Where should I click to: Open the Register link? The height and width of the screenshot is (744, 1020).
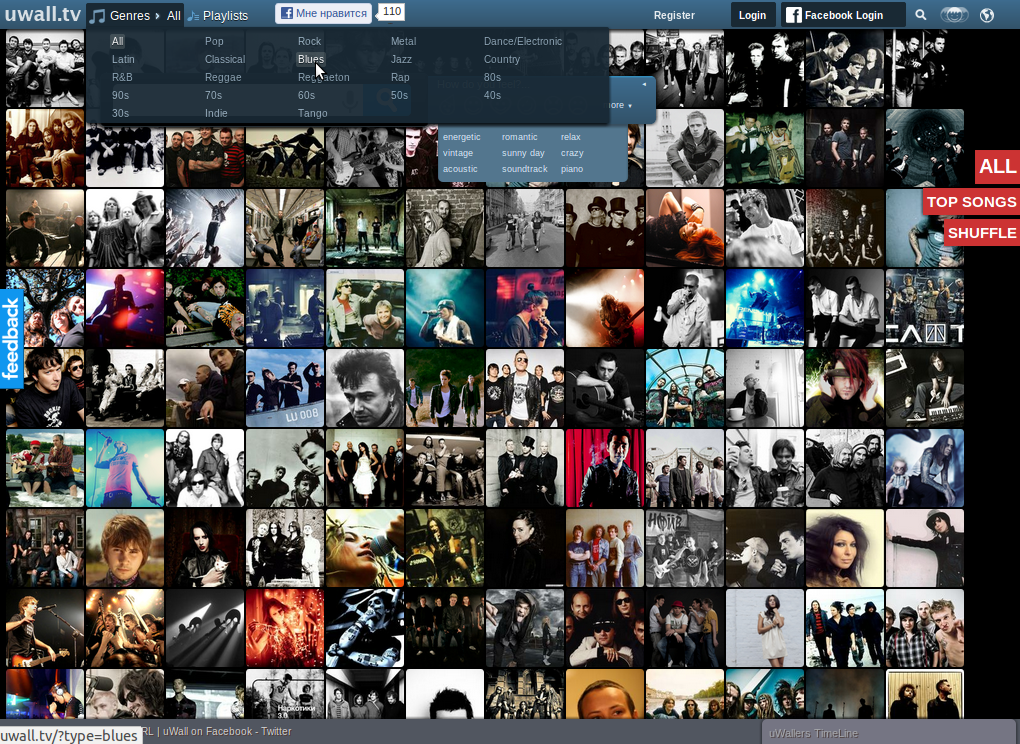[x=674, y=15]
